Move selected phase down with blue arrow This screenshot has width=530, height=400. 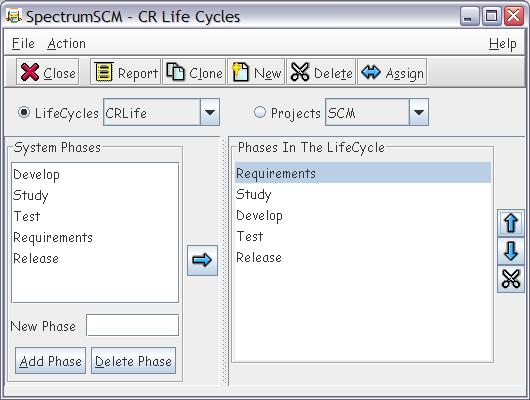(511, 251)
